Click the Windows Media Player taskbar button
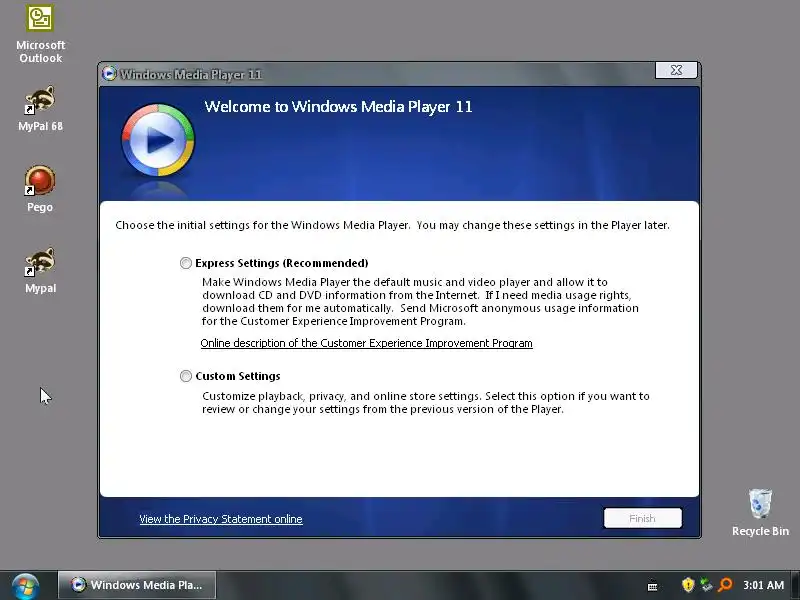This screenshot has width=800, height=600. 137,585
